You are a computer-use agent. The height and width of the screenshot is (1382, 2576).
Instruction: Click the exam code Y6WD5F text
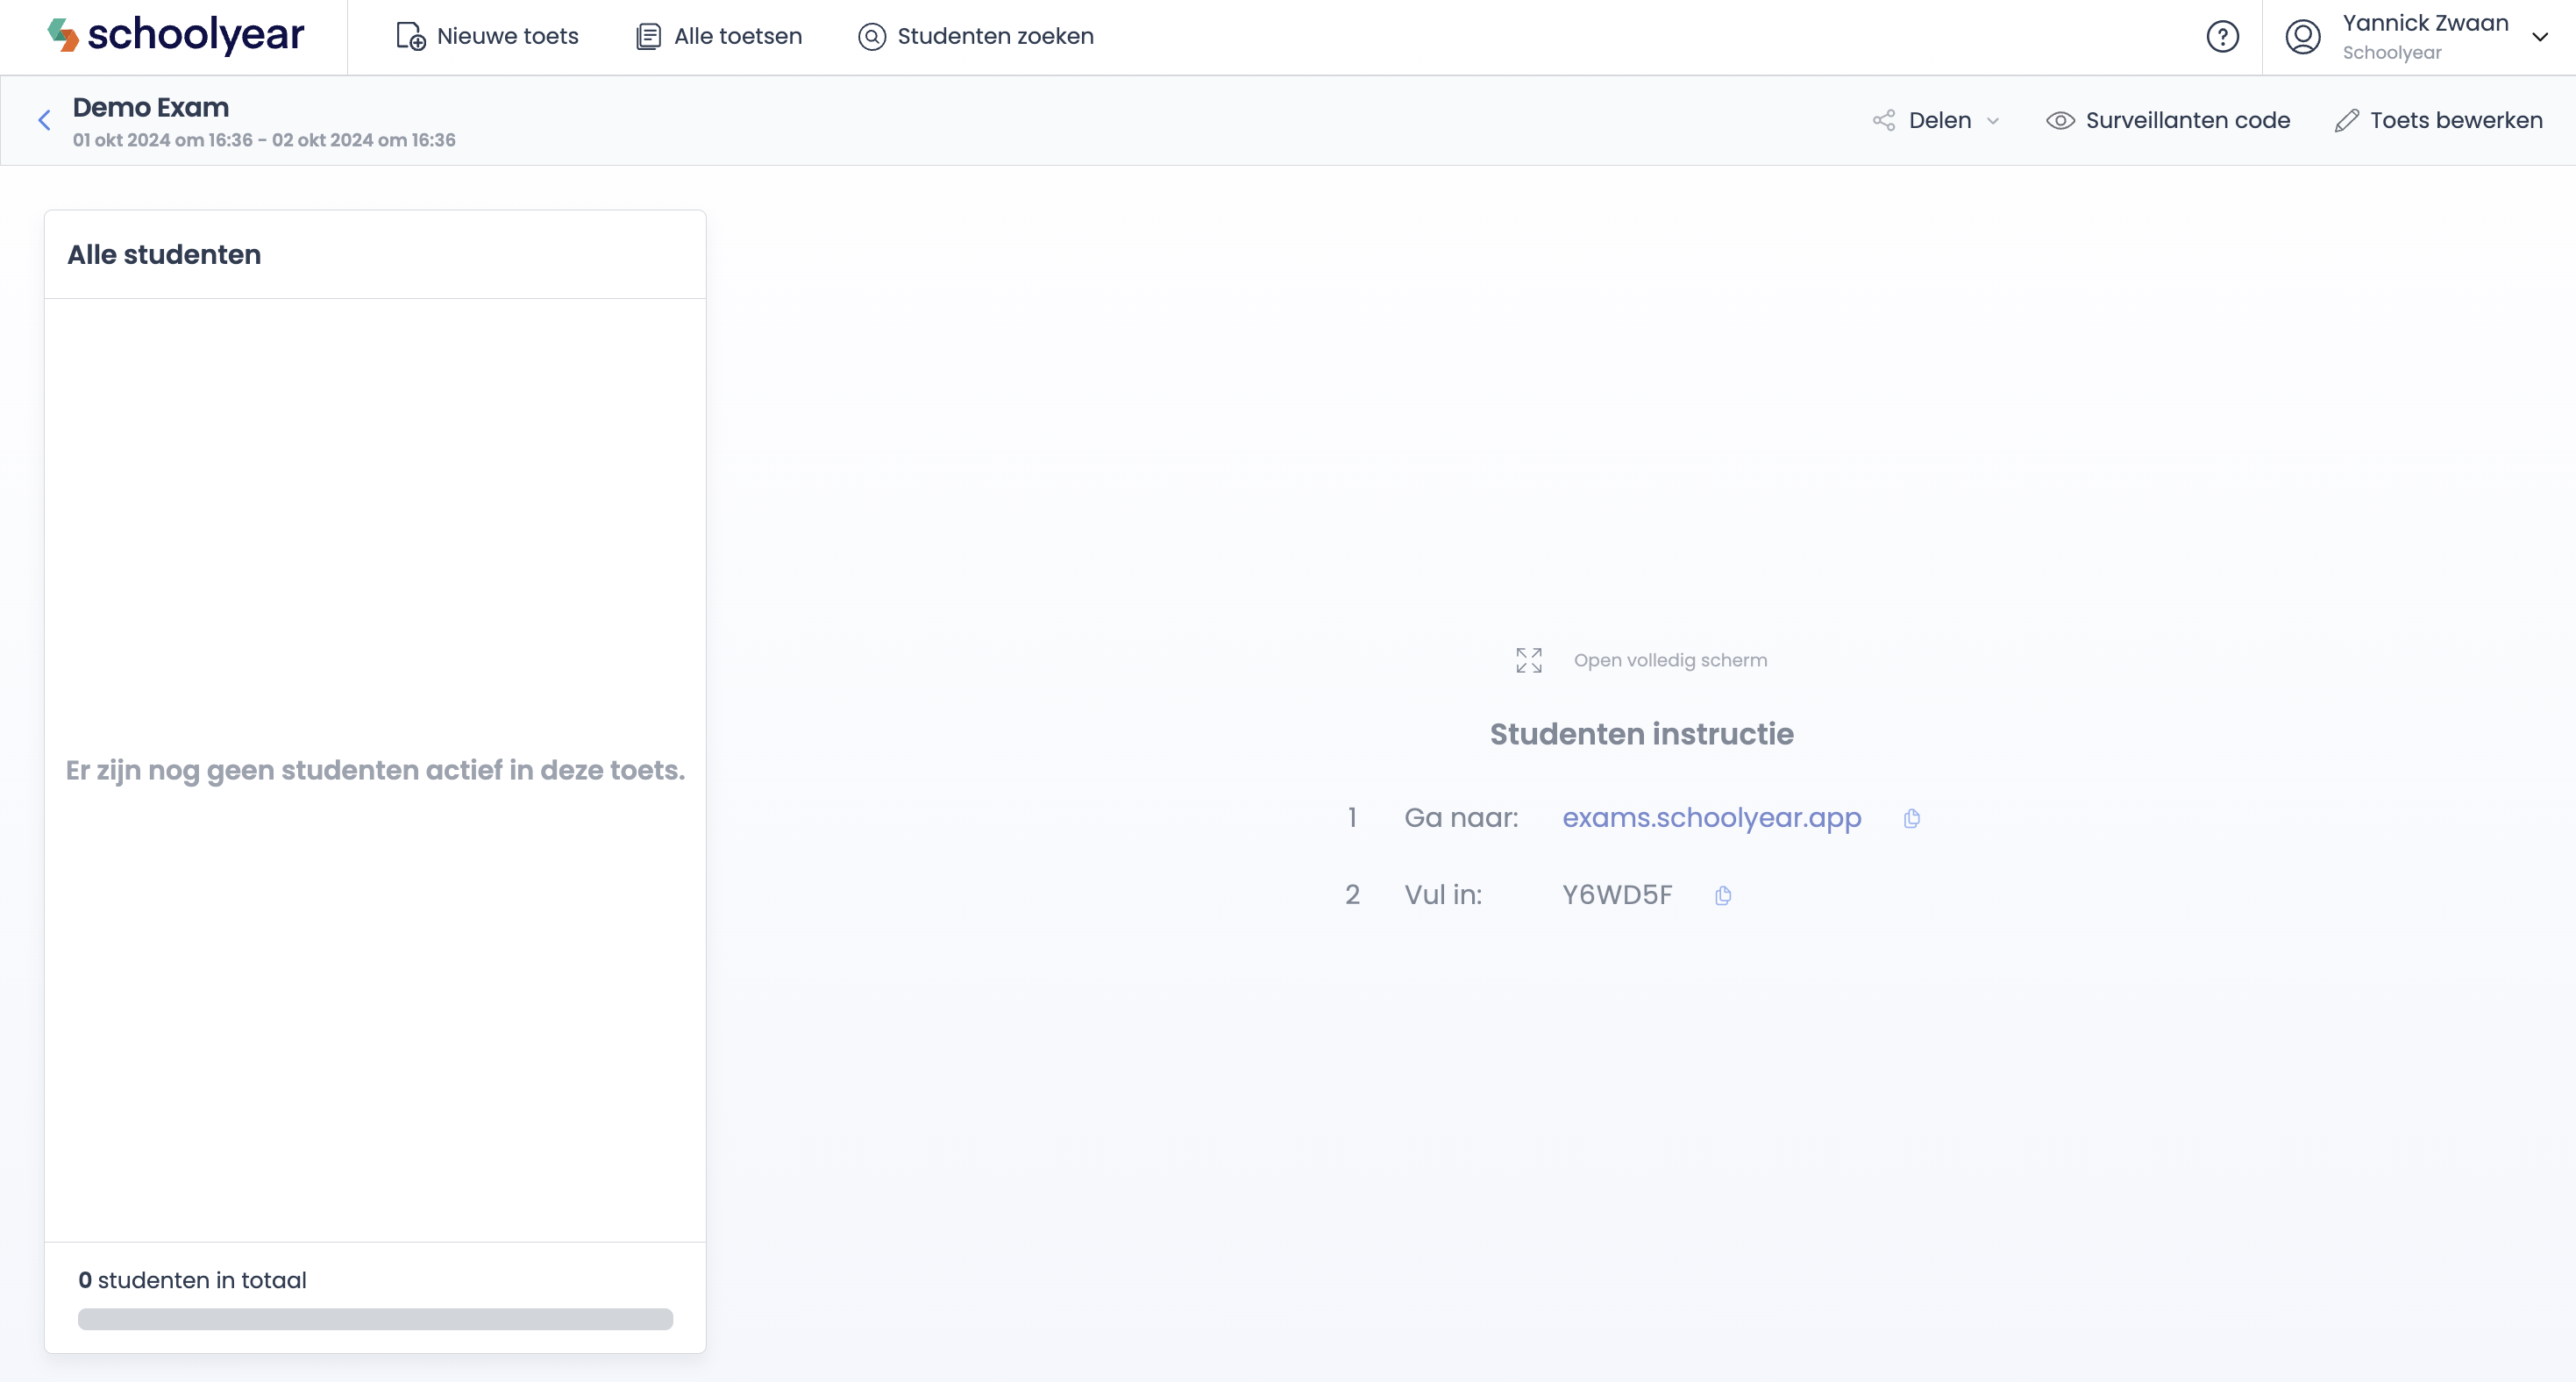tap(1617, 894)
